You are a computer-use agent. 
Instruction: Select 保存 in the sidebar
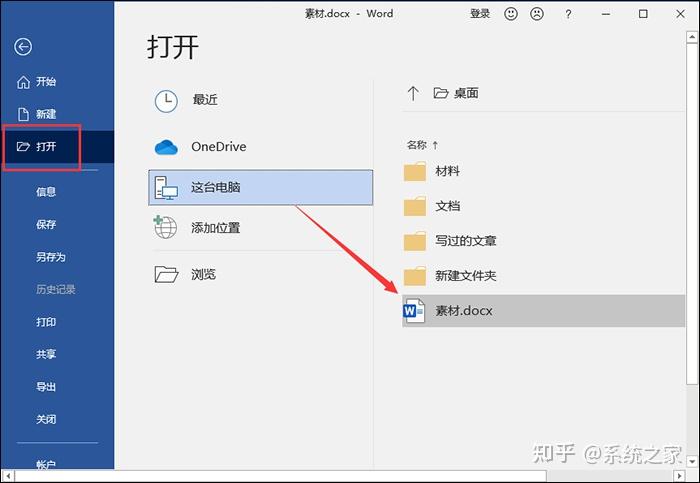coord(46,225)
